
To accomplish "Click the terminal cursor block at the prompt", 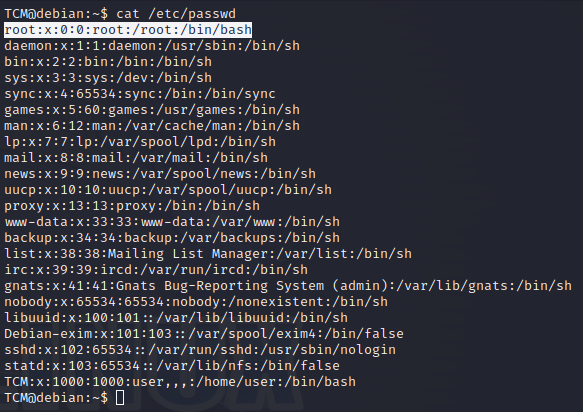I will coord(120,397).
